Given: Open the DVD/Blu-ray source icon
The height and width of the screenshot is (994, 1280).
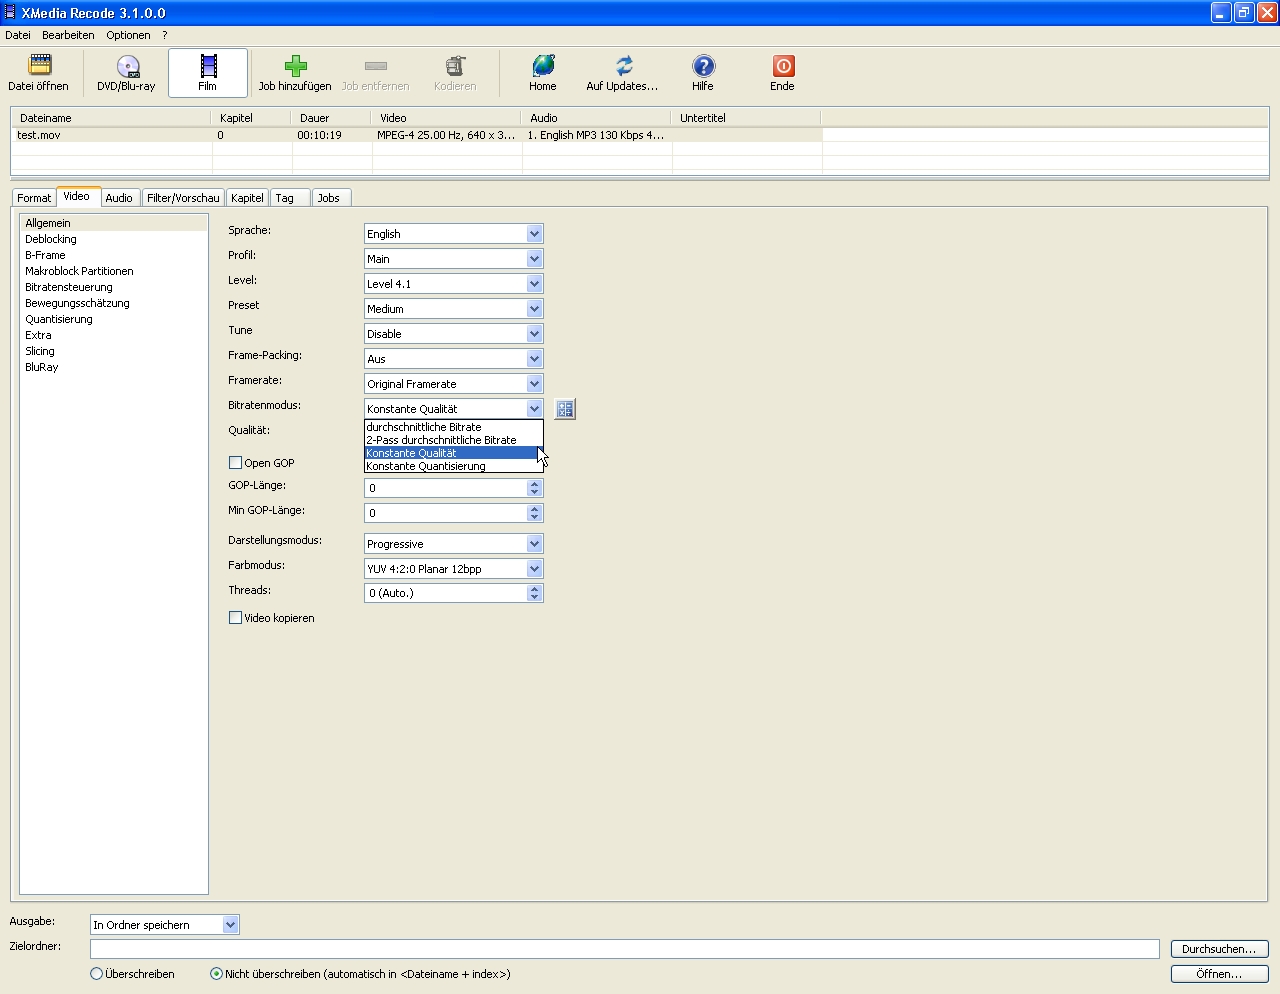Looking at the screenshot, I should click(x=128, y=66).
